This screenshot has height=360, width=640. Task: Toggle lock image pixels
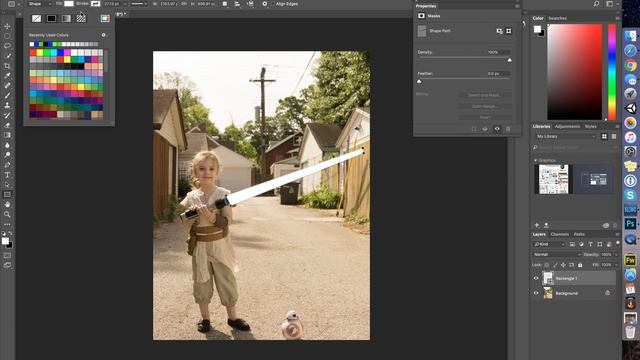coord(555,265)
